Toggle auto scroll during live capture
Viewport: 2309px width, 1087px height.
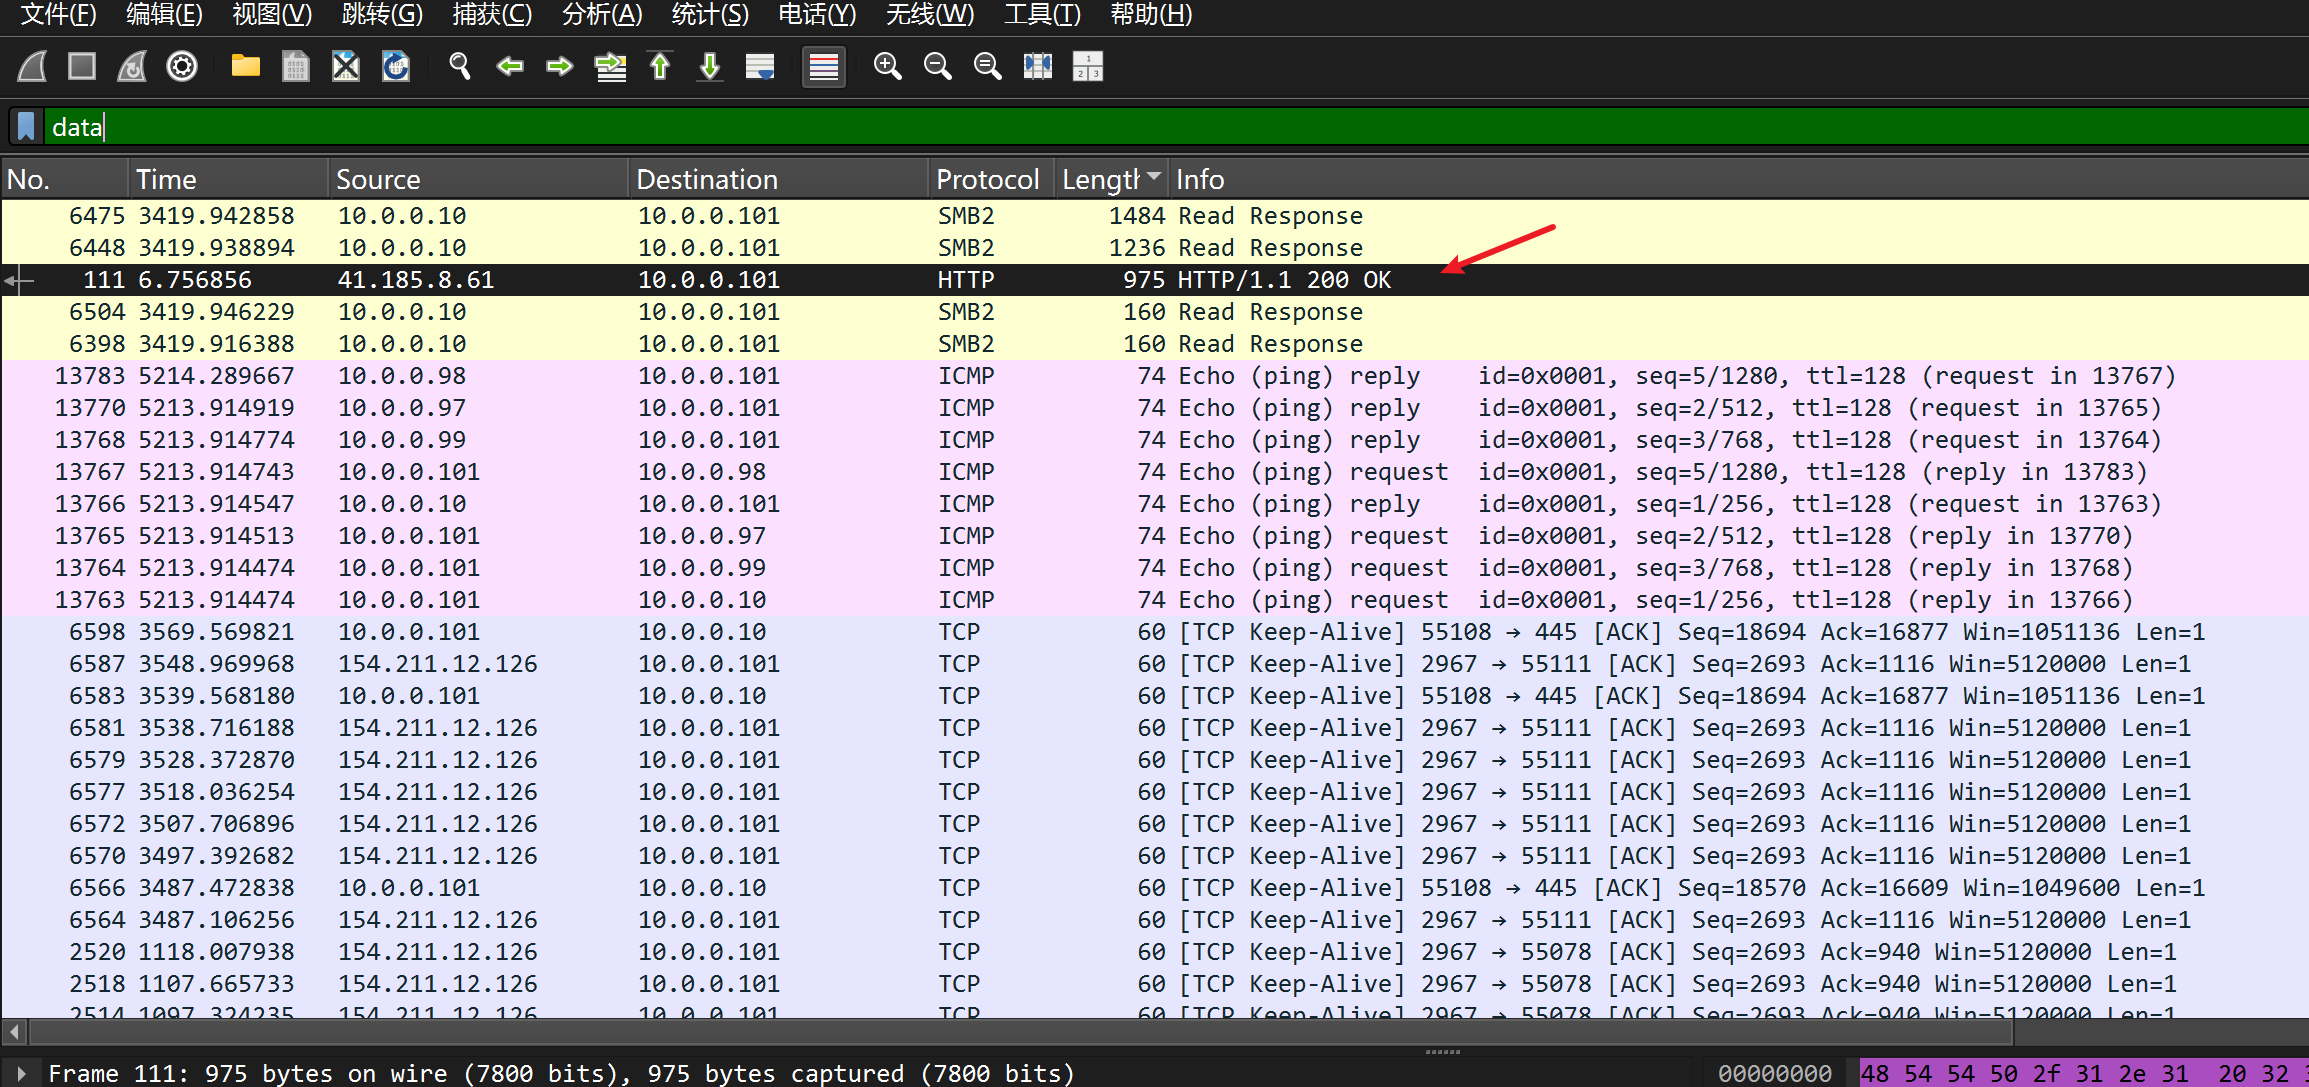[760, 67]
